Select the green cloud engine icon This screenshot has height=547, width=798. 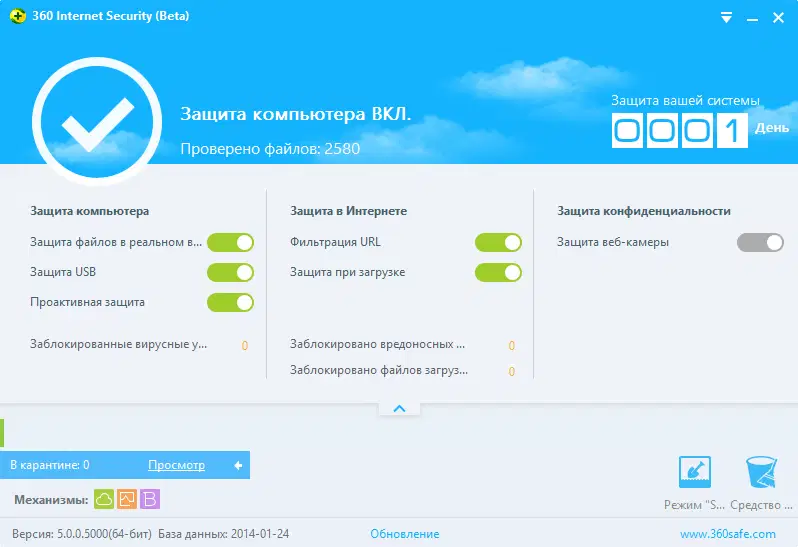pos(104,499)
